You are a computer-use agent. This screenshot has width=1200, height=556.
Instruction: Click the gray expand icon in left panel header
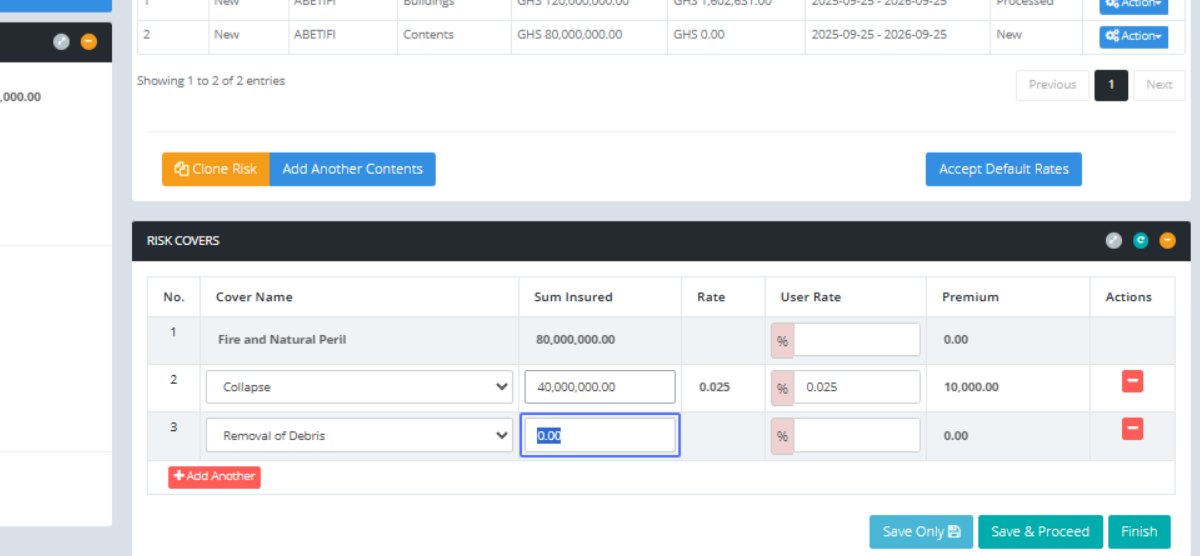click(x=62, y=42)
